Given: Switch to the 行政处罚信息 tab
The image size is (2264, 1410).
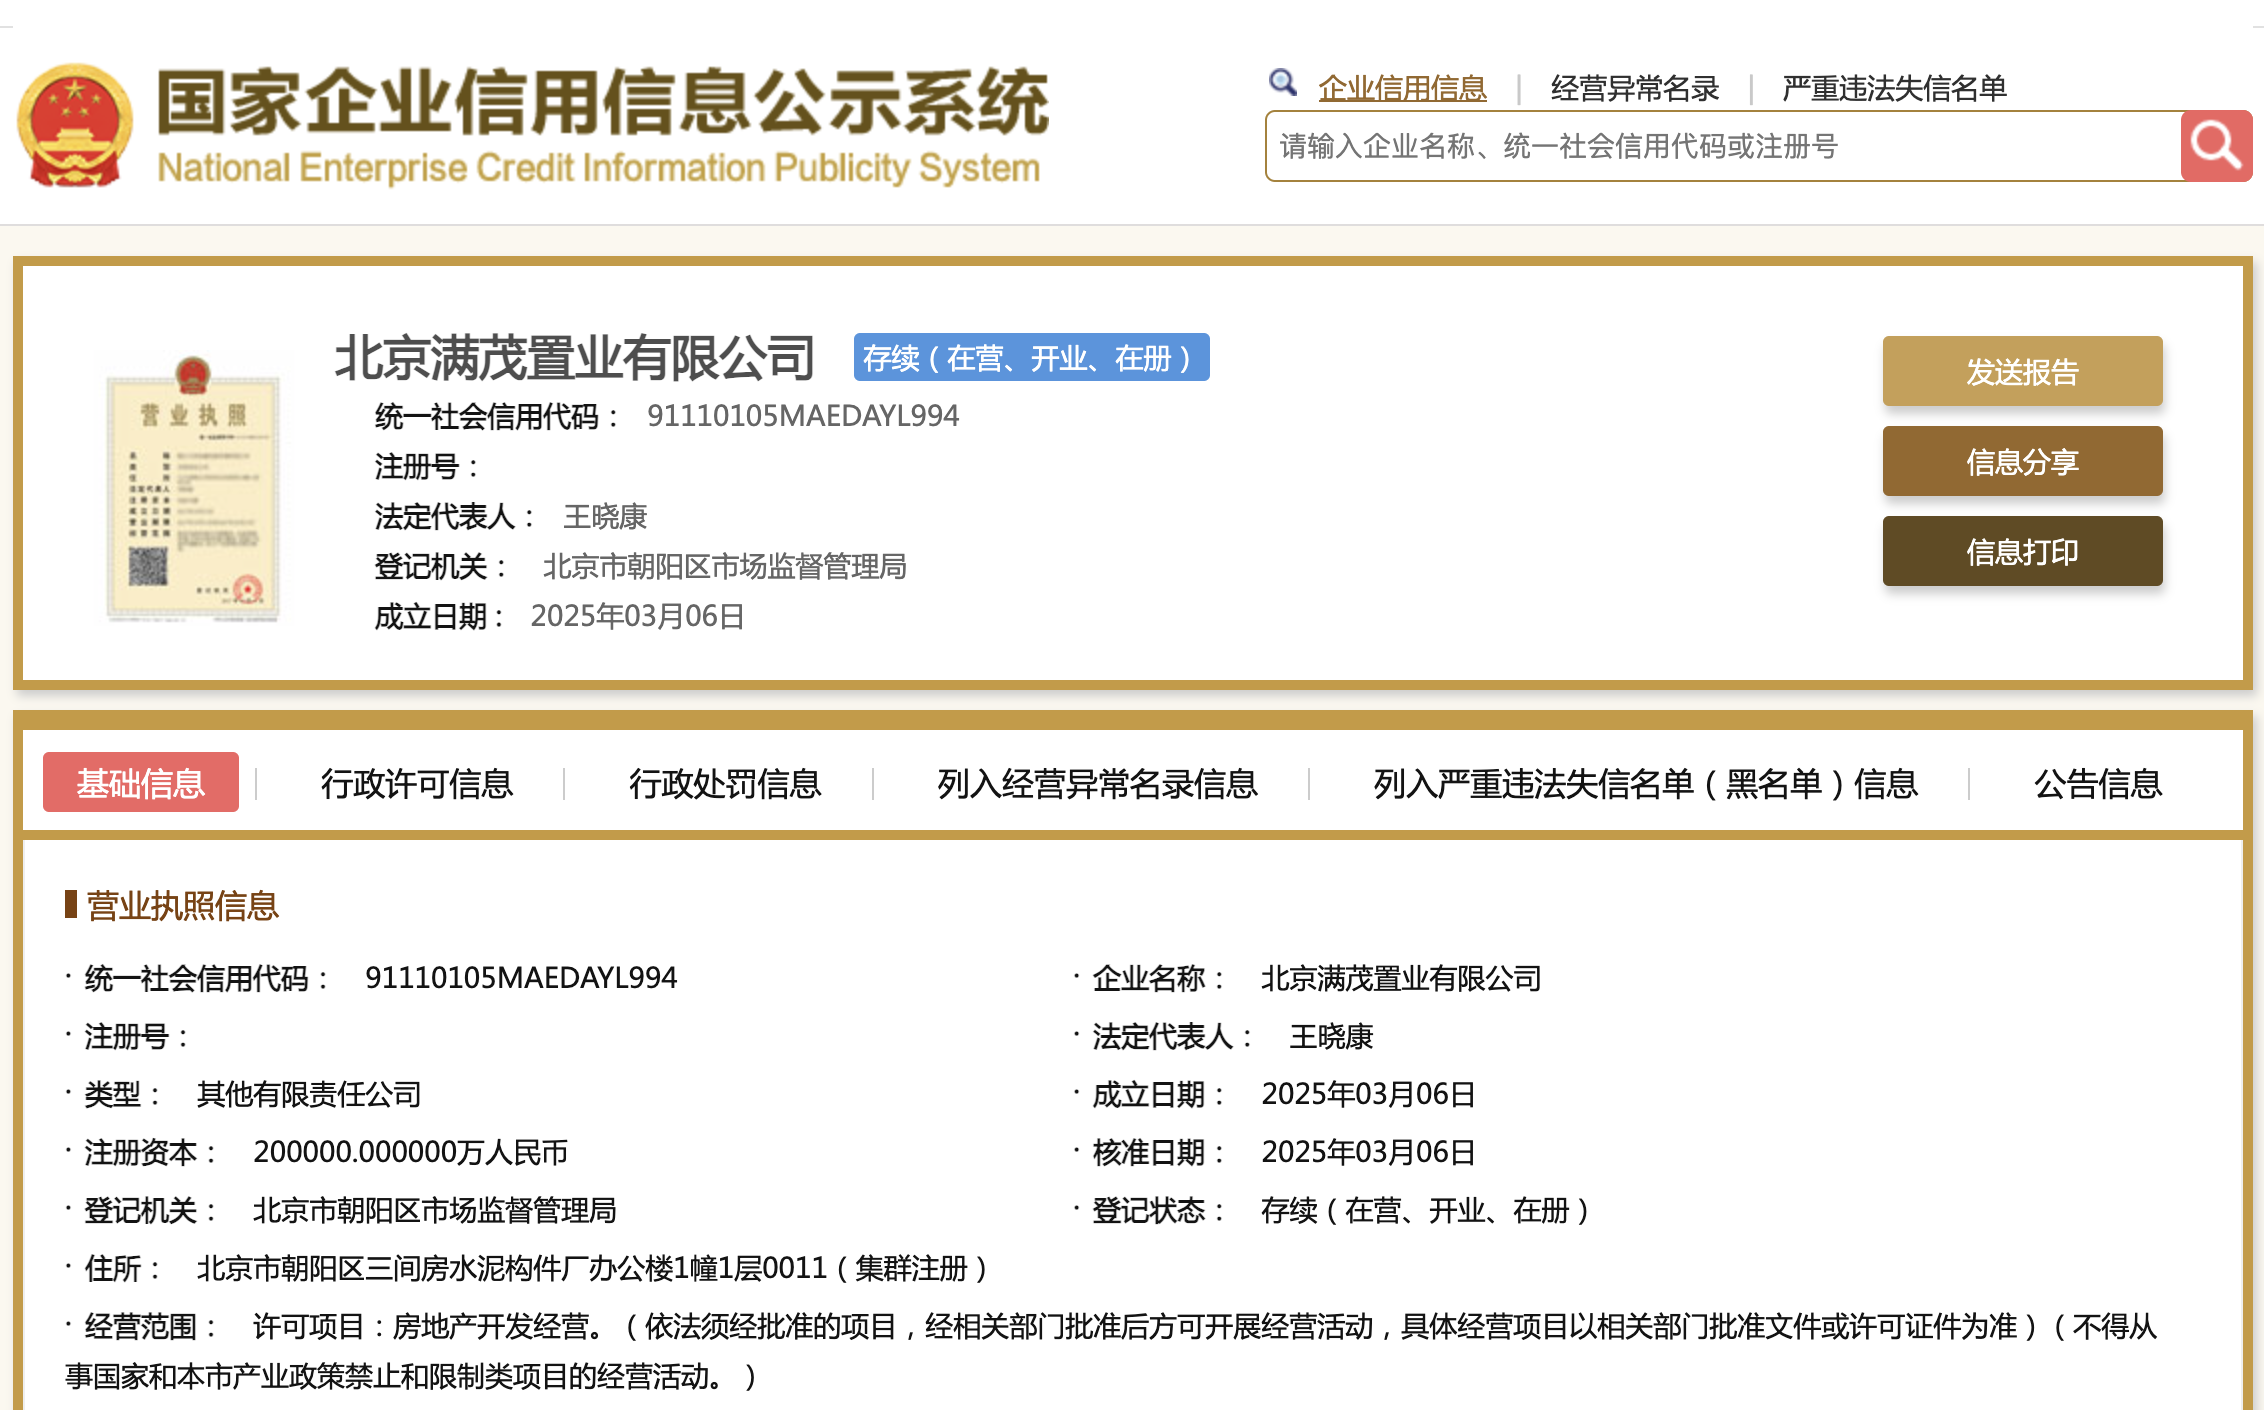Looking at the screenshot, I should click(x=724, y=783).
